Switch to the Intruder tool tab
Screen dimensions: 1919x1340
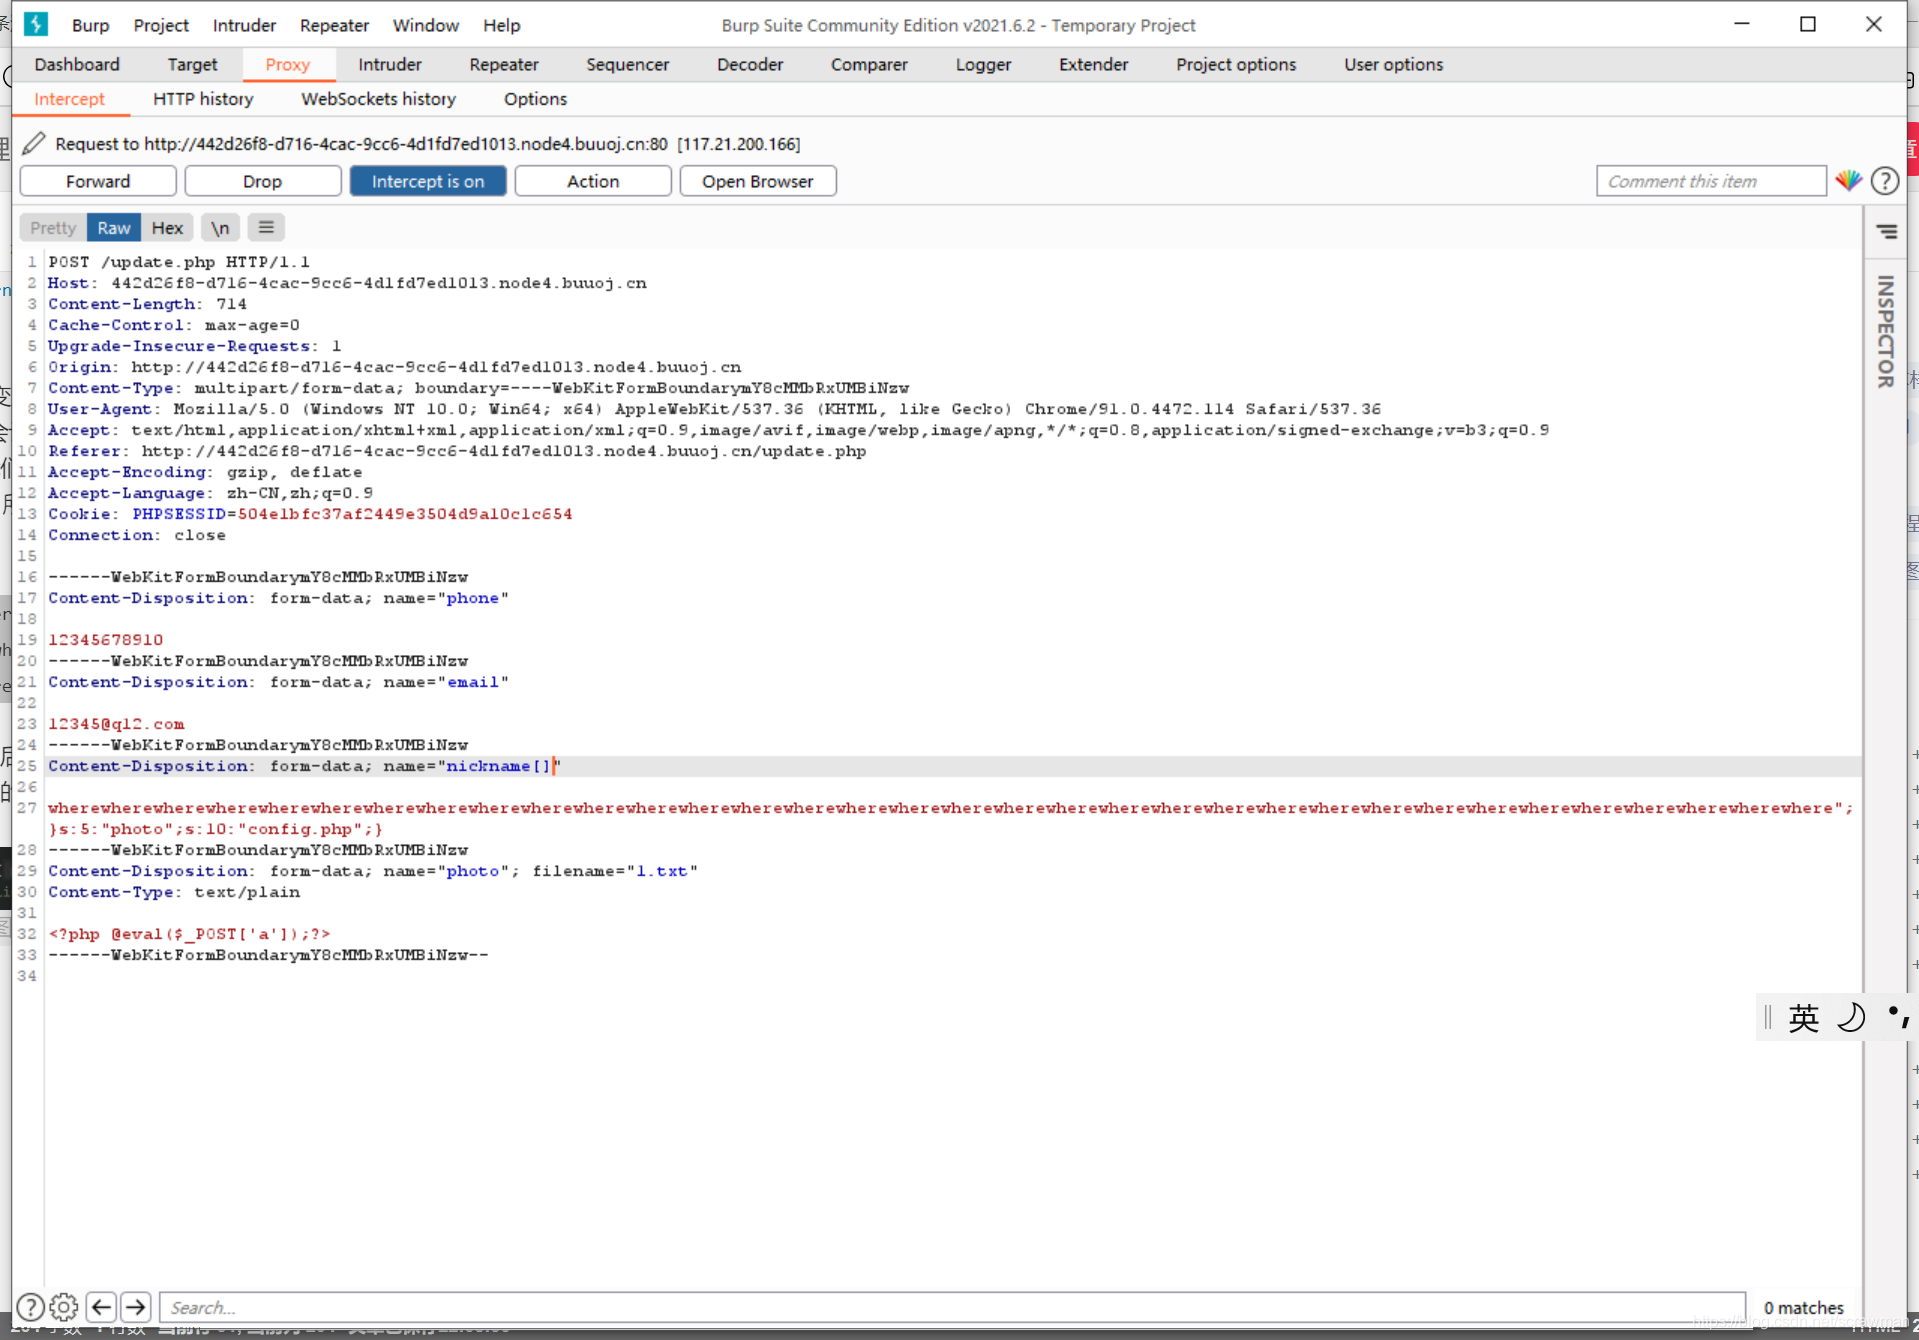(390, 64)
